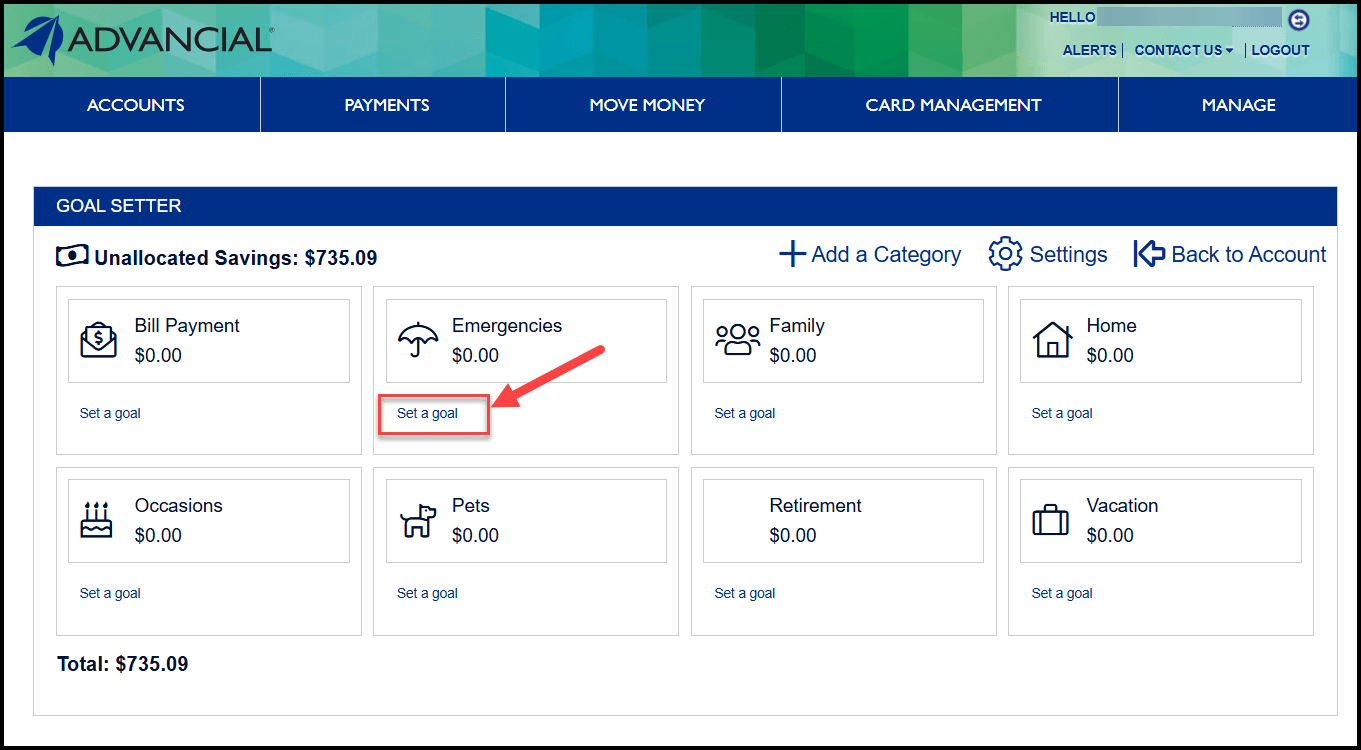The width and height of the screenshot is (1361, 750).
Task: Click the plus icon to add a category
Action: 792,254
